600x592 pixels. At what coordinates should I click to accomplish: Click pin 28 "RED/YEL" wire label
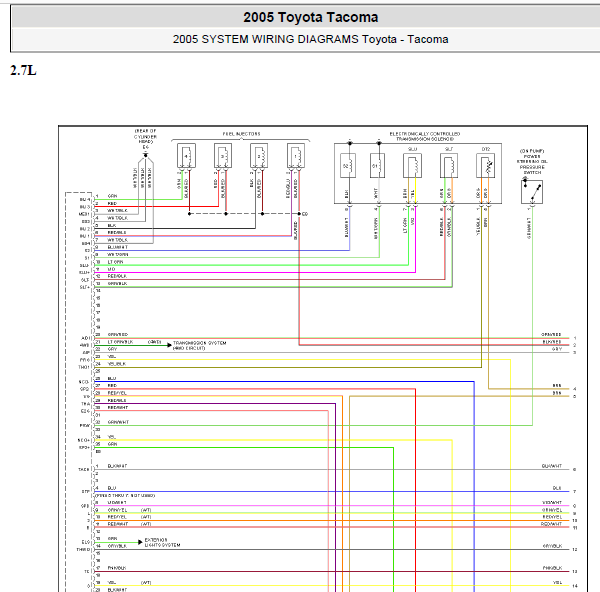click(x=117, y=393)
